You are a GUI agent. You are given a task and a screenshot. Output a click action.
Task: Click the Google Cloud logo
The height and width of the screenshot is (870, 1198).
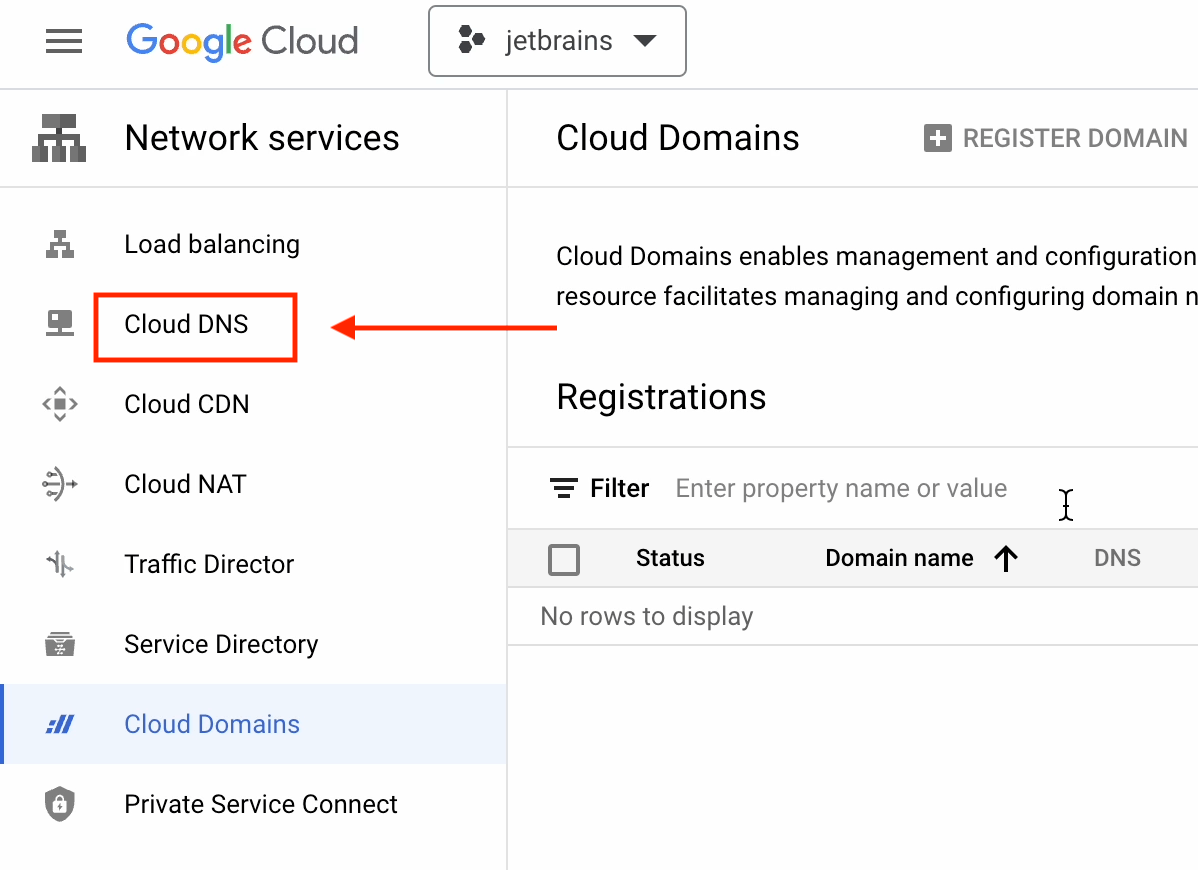pos(242,42)
